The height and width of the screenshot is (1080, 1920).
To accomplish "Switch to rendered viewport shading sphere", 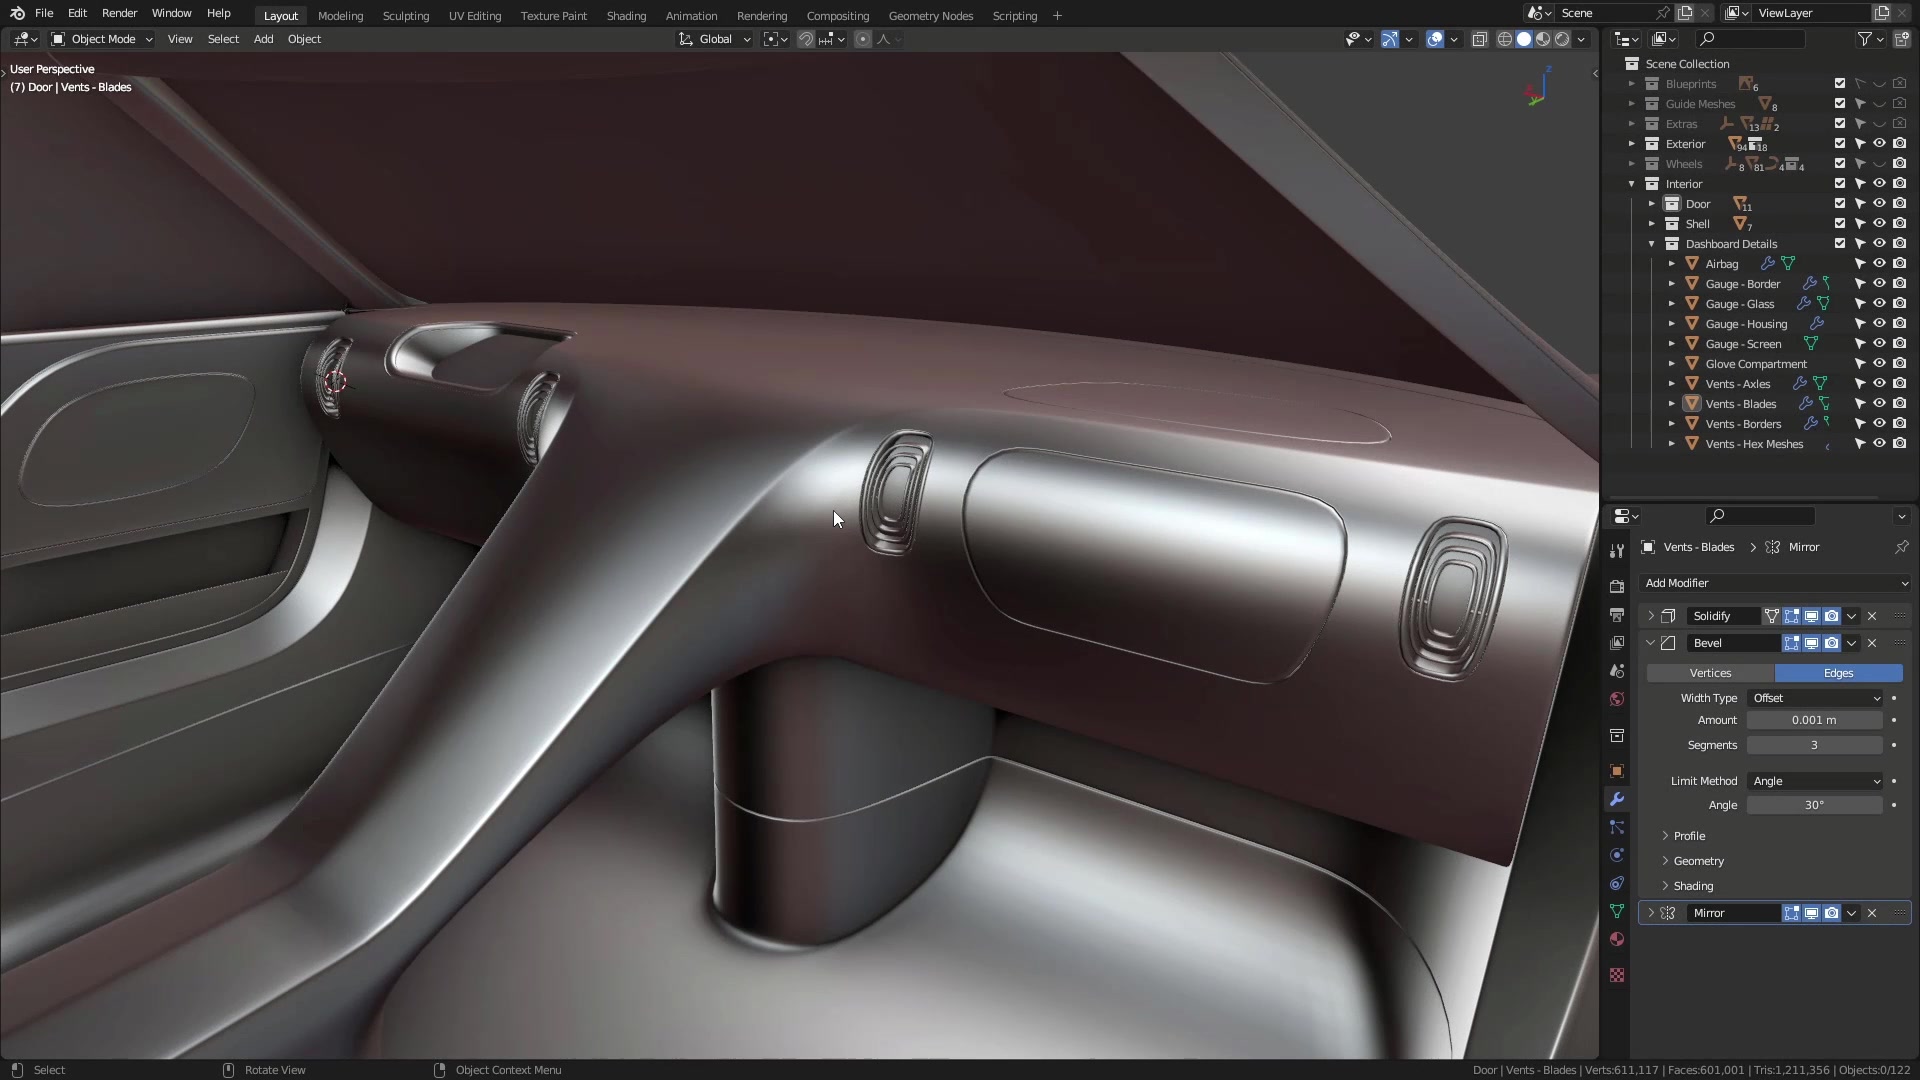I will pyautogui.click(x=1562, y=39).
